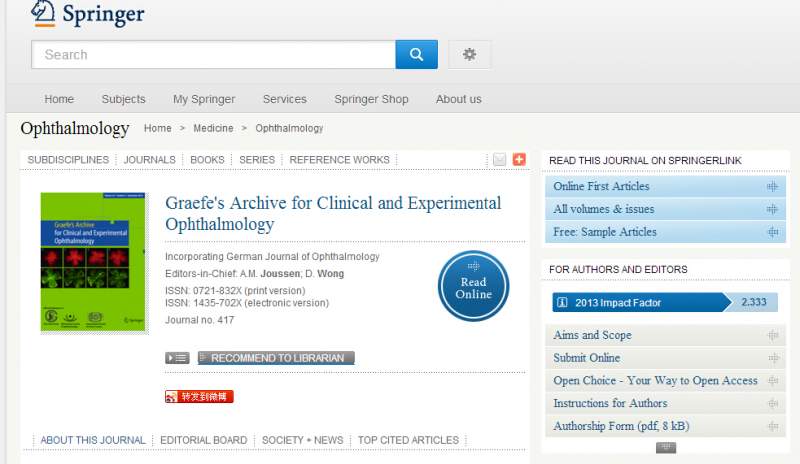800x464 pixels.
Task: Click the Editors-in-Chief Joussen, Wong line
Action: (x=255, y=274)
